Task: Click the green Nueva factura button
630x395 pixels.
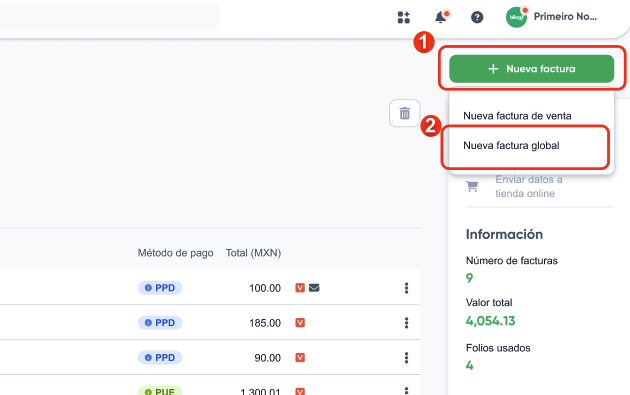Action: [532, 69]
